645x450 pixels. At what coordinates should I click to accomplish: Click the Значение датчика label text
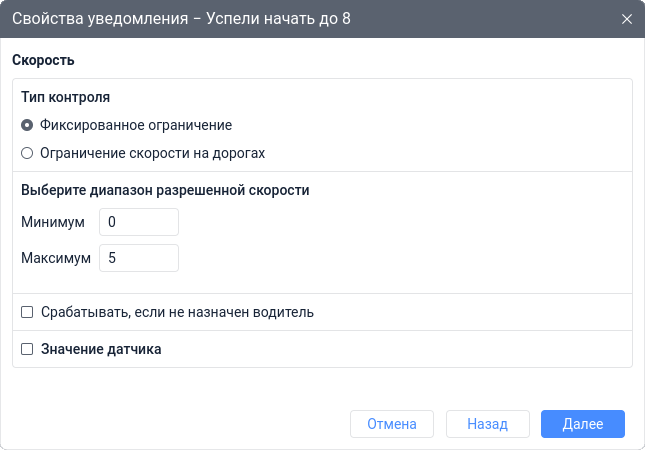pyautogui.click(x=101, y=350)
